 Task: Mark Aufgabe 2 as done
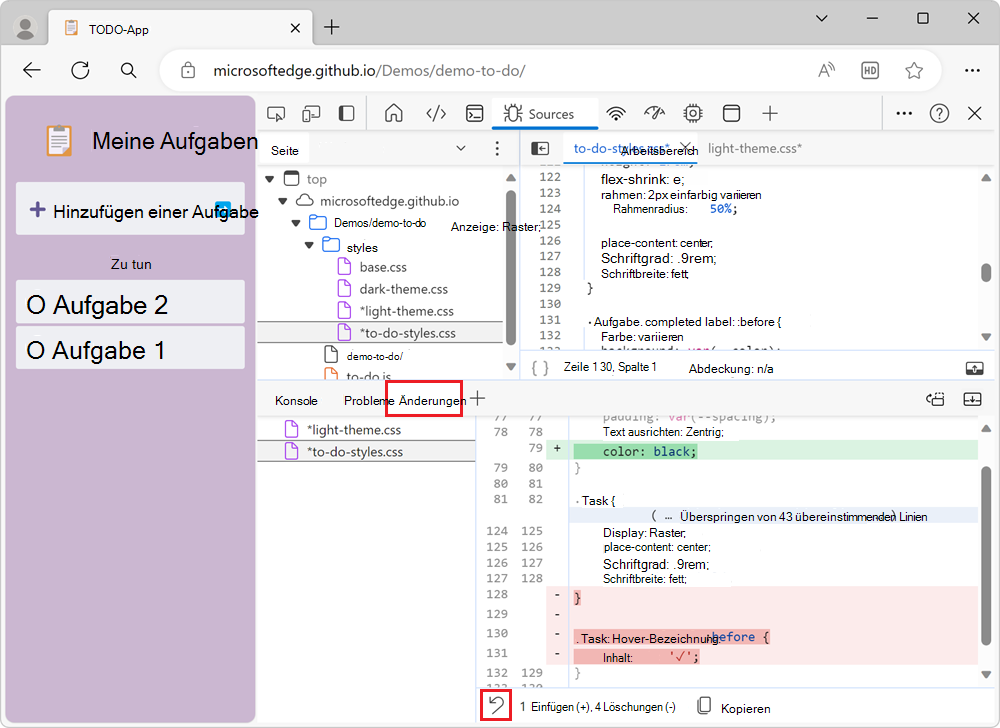(x=36, y=305)
